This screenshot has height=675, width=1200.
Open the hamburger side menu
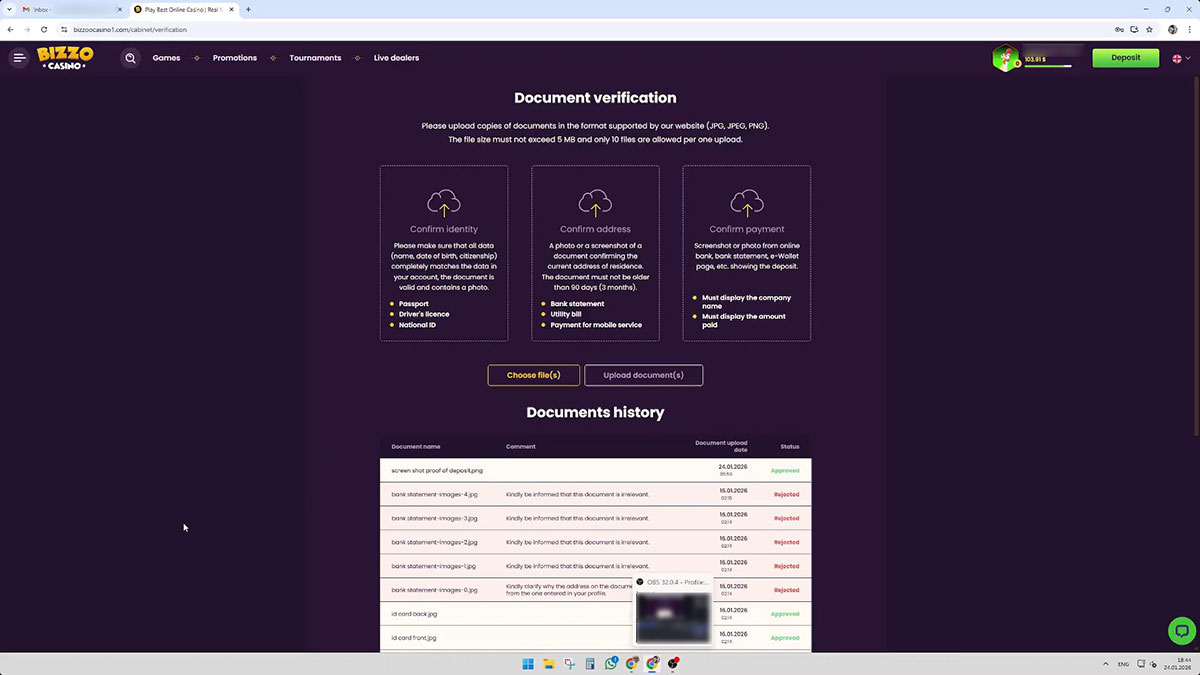(19, 58)
